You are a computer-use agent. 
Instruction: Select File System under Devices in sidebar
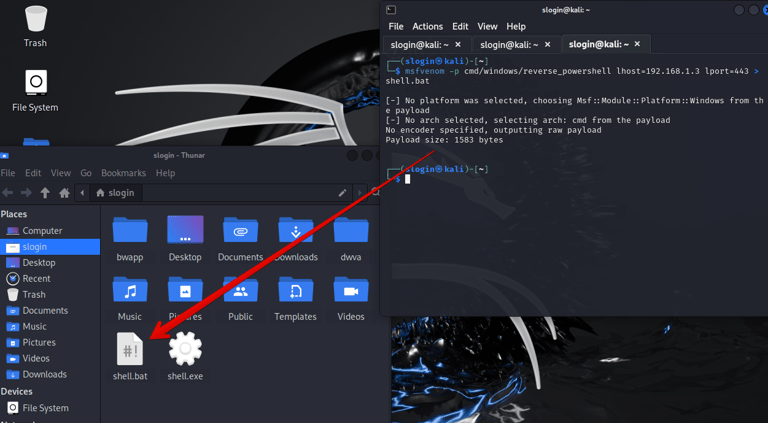[50, 408]
